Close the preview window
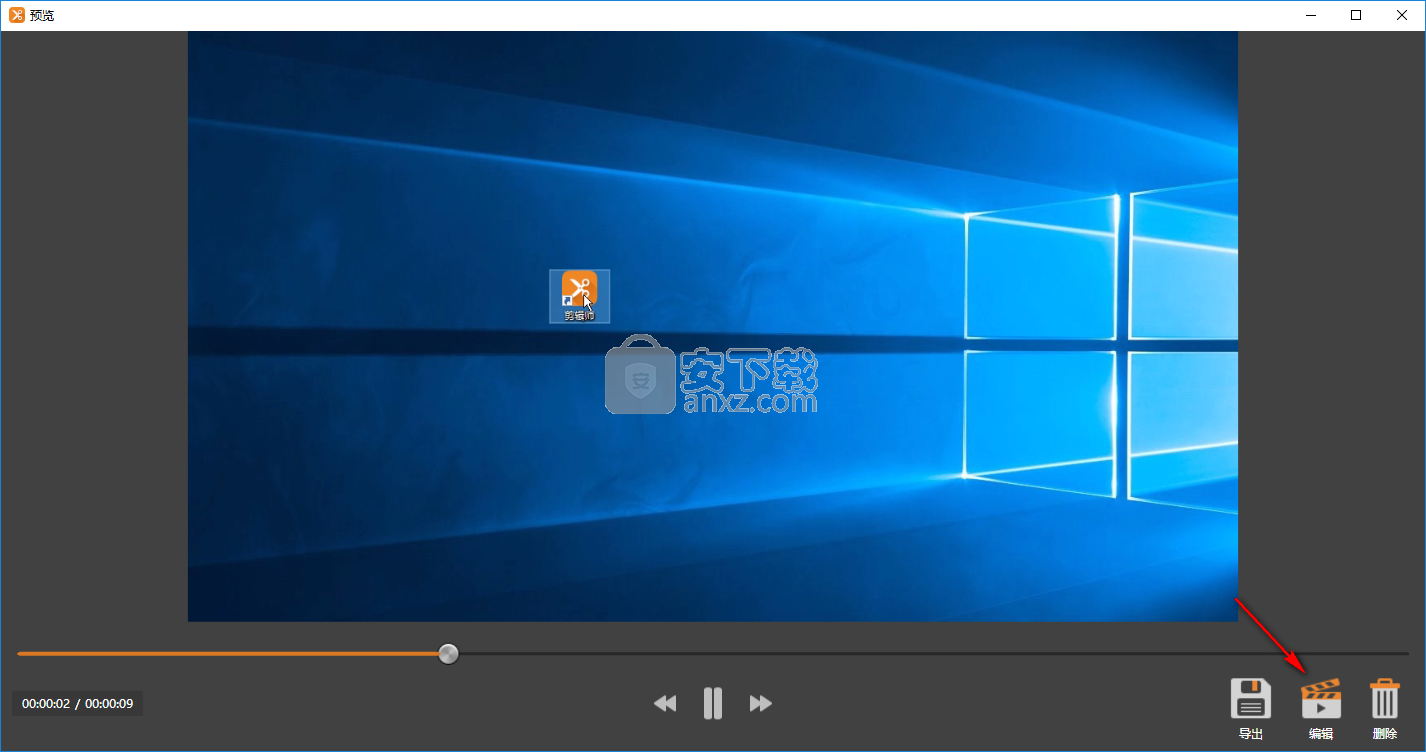1426x752 pixels. point(1402,15)
